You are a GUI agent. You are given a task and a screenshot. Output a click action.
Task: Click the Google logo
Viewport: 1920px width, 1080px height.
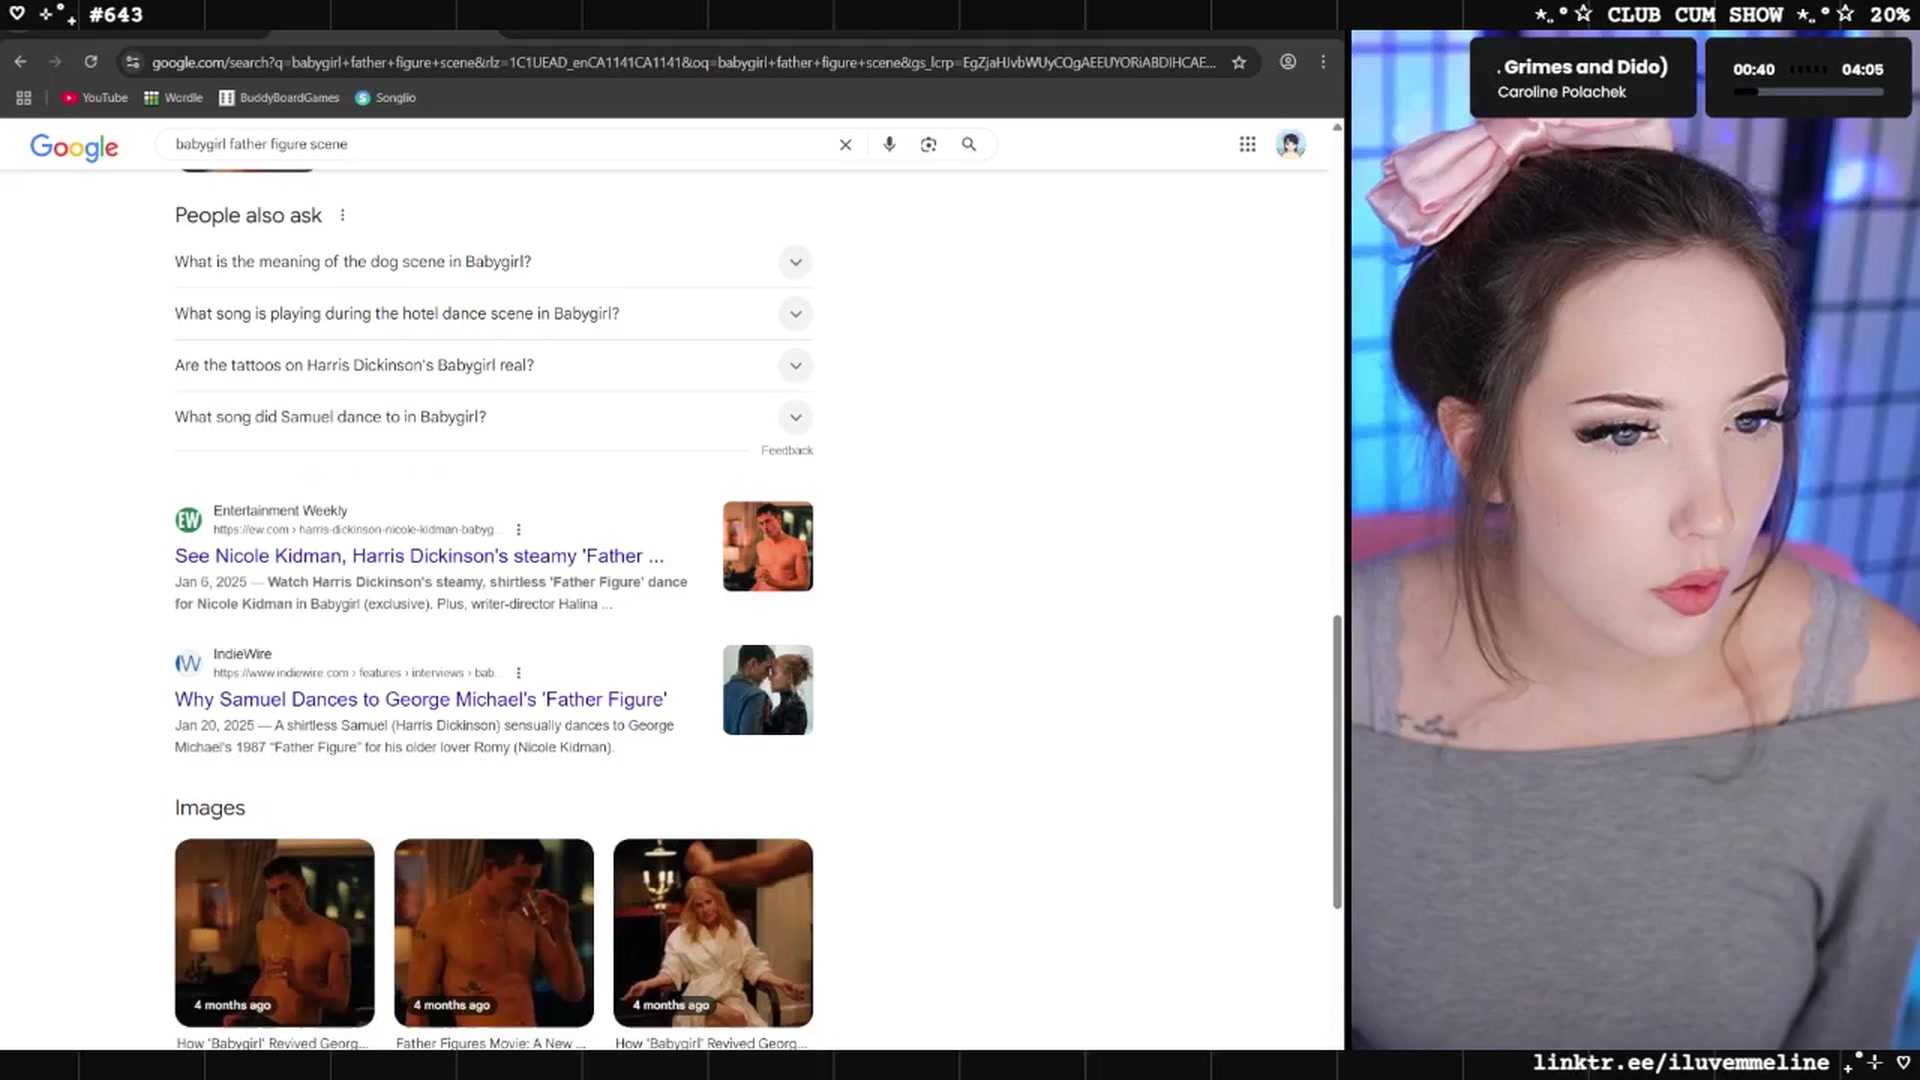[x=74, y=146]
